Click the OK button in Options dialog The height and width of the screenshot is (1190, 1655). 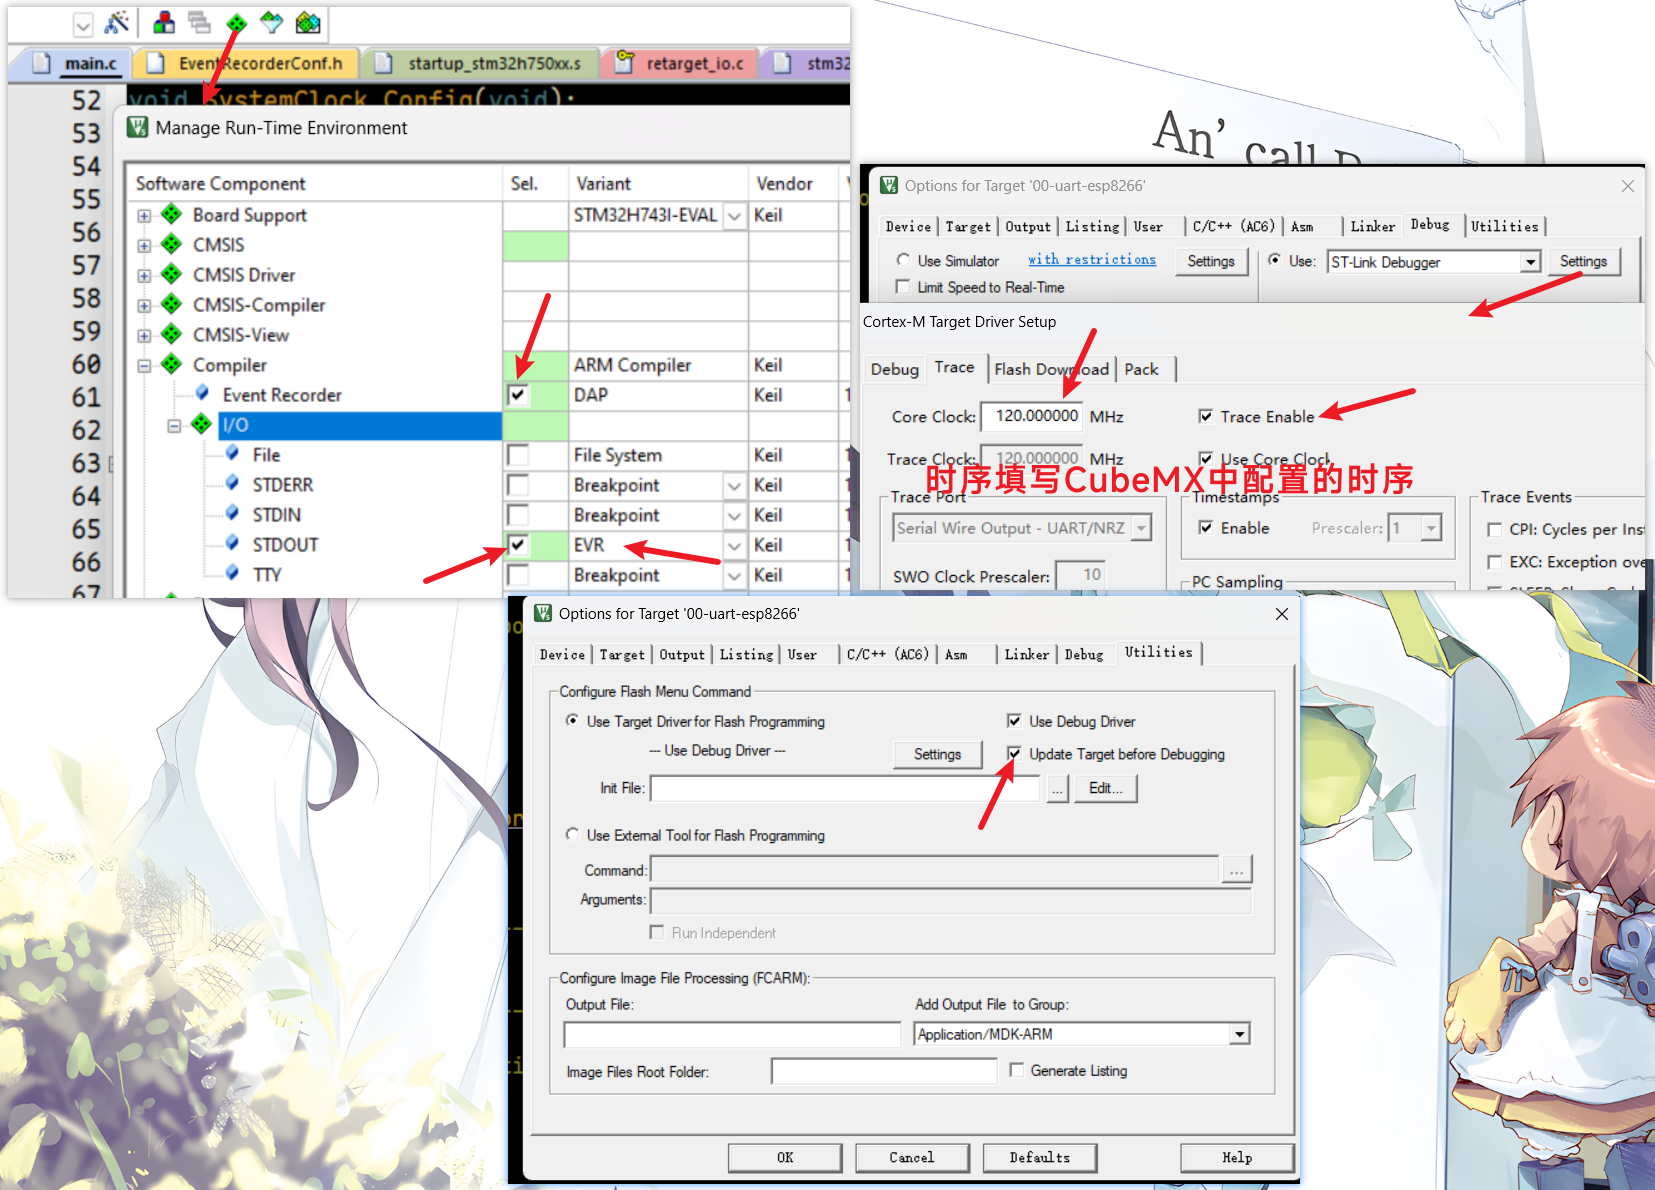784,1157
